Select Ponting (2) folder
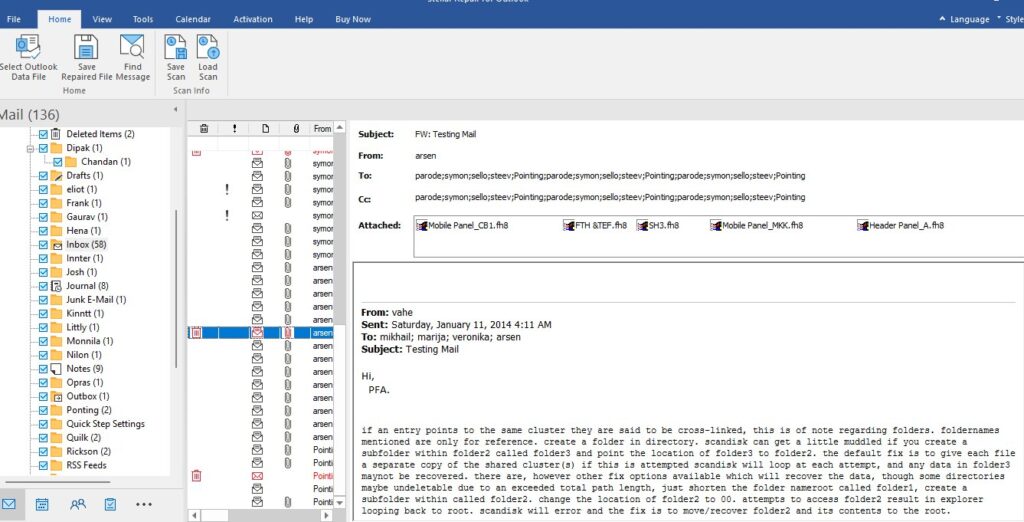This screenshot has height=522, width=1024. click(x=89, y=410)
